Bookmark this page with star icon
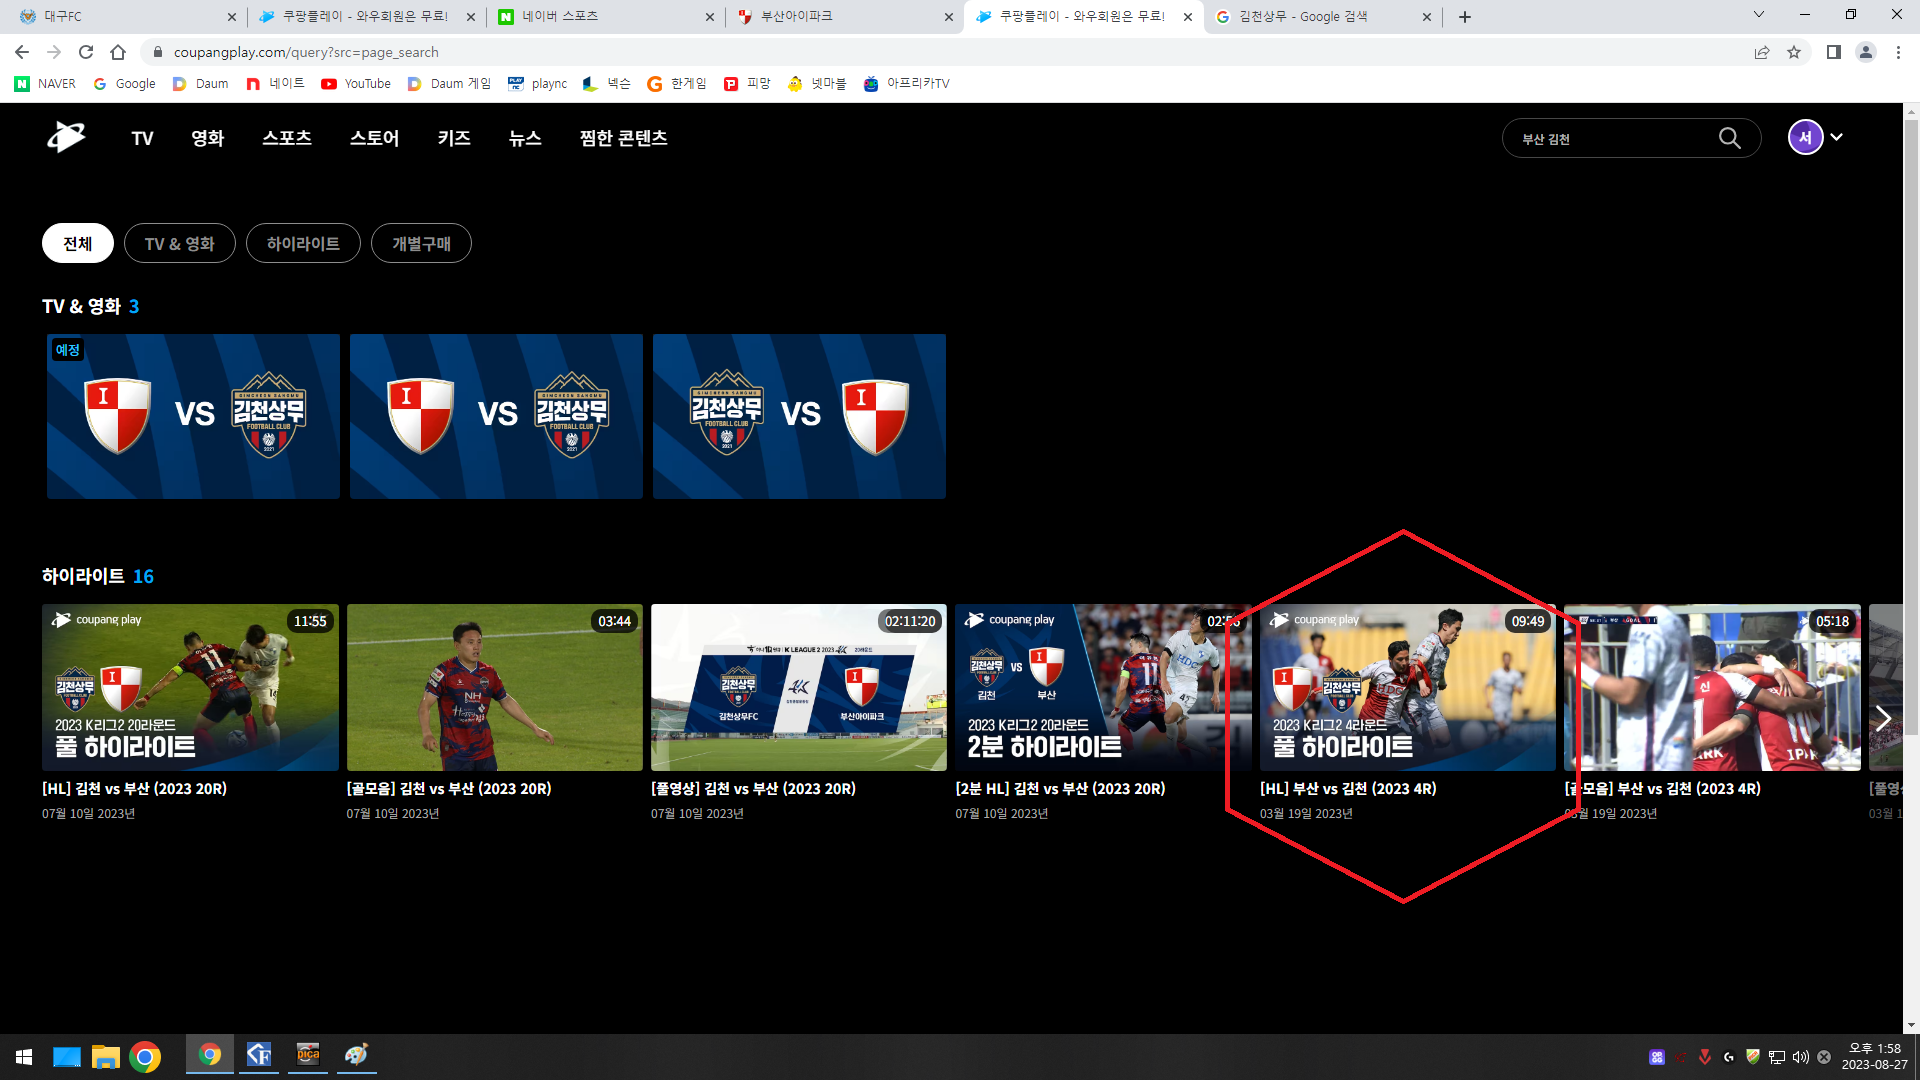 point(1794,52)
